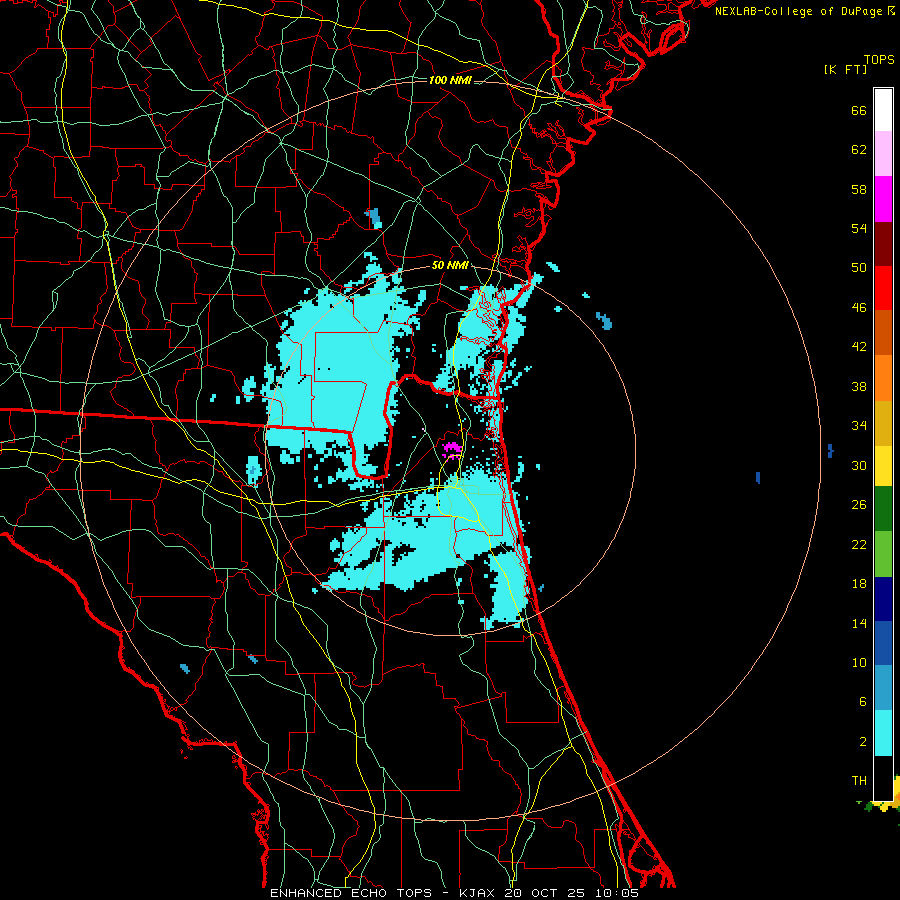Click the 22 value on the scale
This screenshot has height=900, width=900.
tap(859, 544)
